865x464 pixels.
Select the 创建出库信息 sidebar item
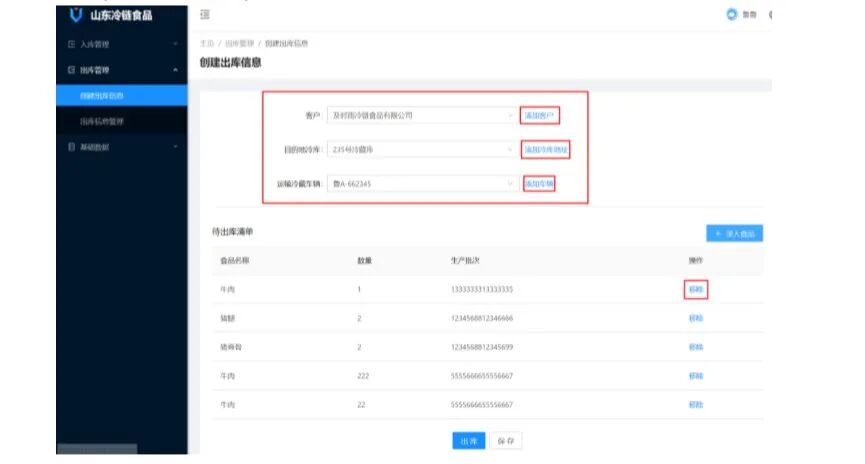pyautogui.click(x=121, y=95)
